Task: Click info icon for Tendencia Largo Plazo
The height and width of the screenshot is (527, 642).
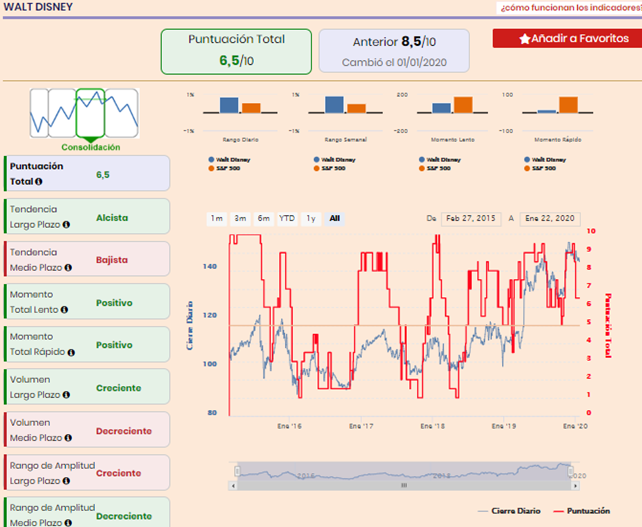Action: 66,224
